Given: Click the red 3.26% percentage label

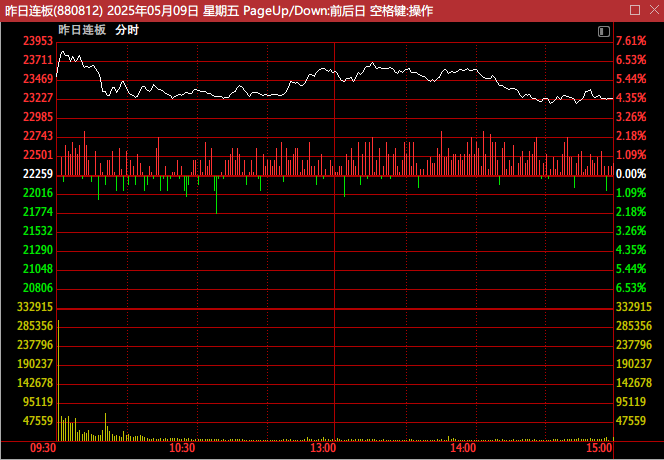Looking at the screenshot, I should pos(631,117).
